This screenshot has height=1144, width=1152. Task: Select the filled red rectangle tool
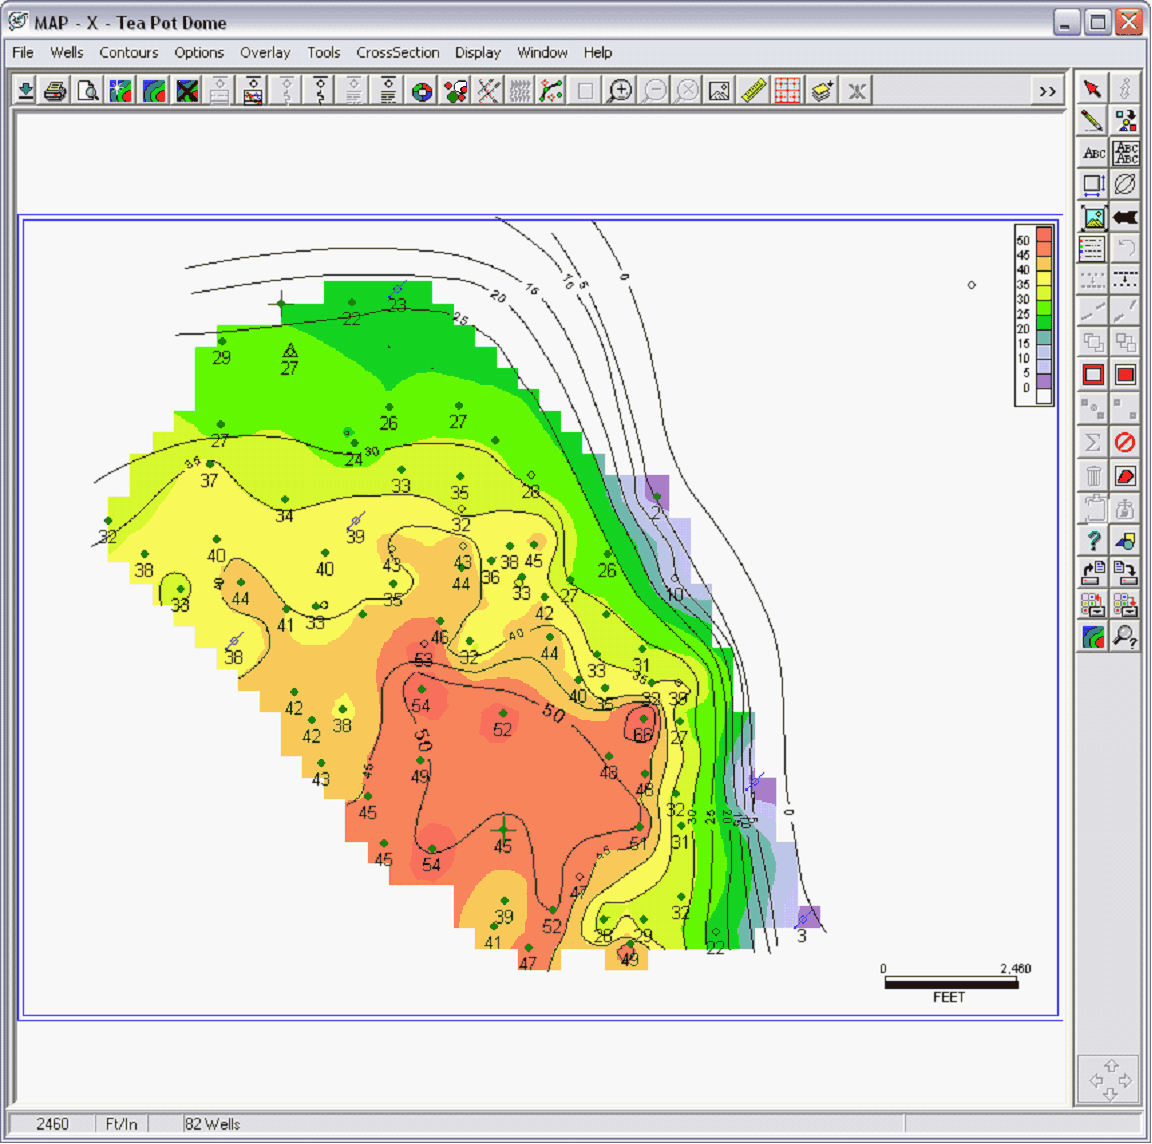pyautogui.click(x=1126, y=375)
